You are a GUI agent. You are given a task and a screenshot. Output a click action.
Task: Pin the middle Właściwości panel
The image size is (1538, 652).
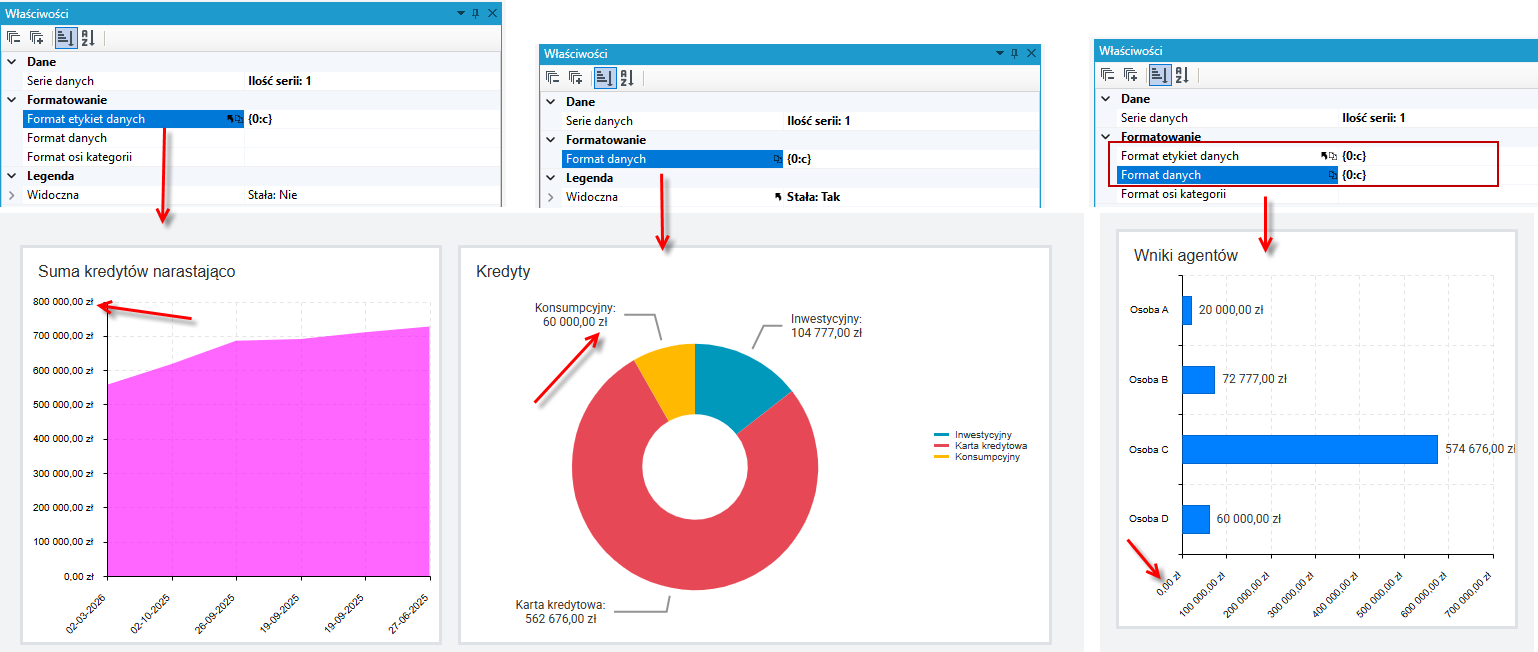1014,53
